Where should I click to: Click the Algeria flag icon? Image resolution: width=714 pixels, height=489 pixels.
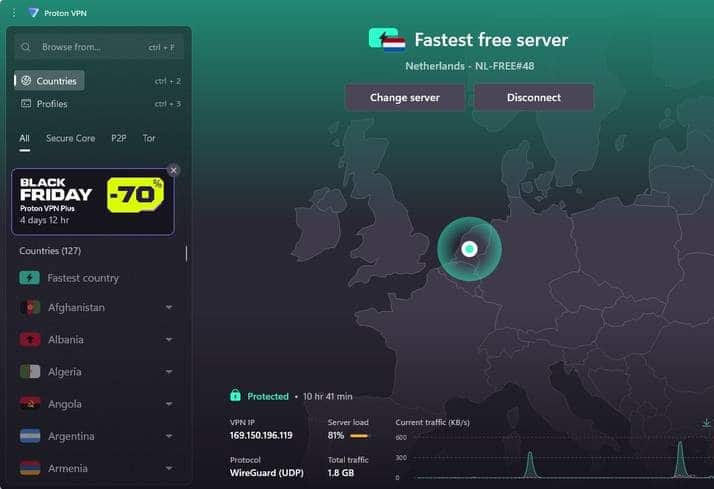click(30, 372)
